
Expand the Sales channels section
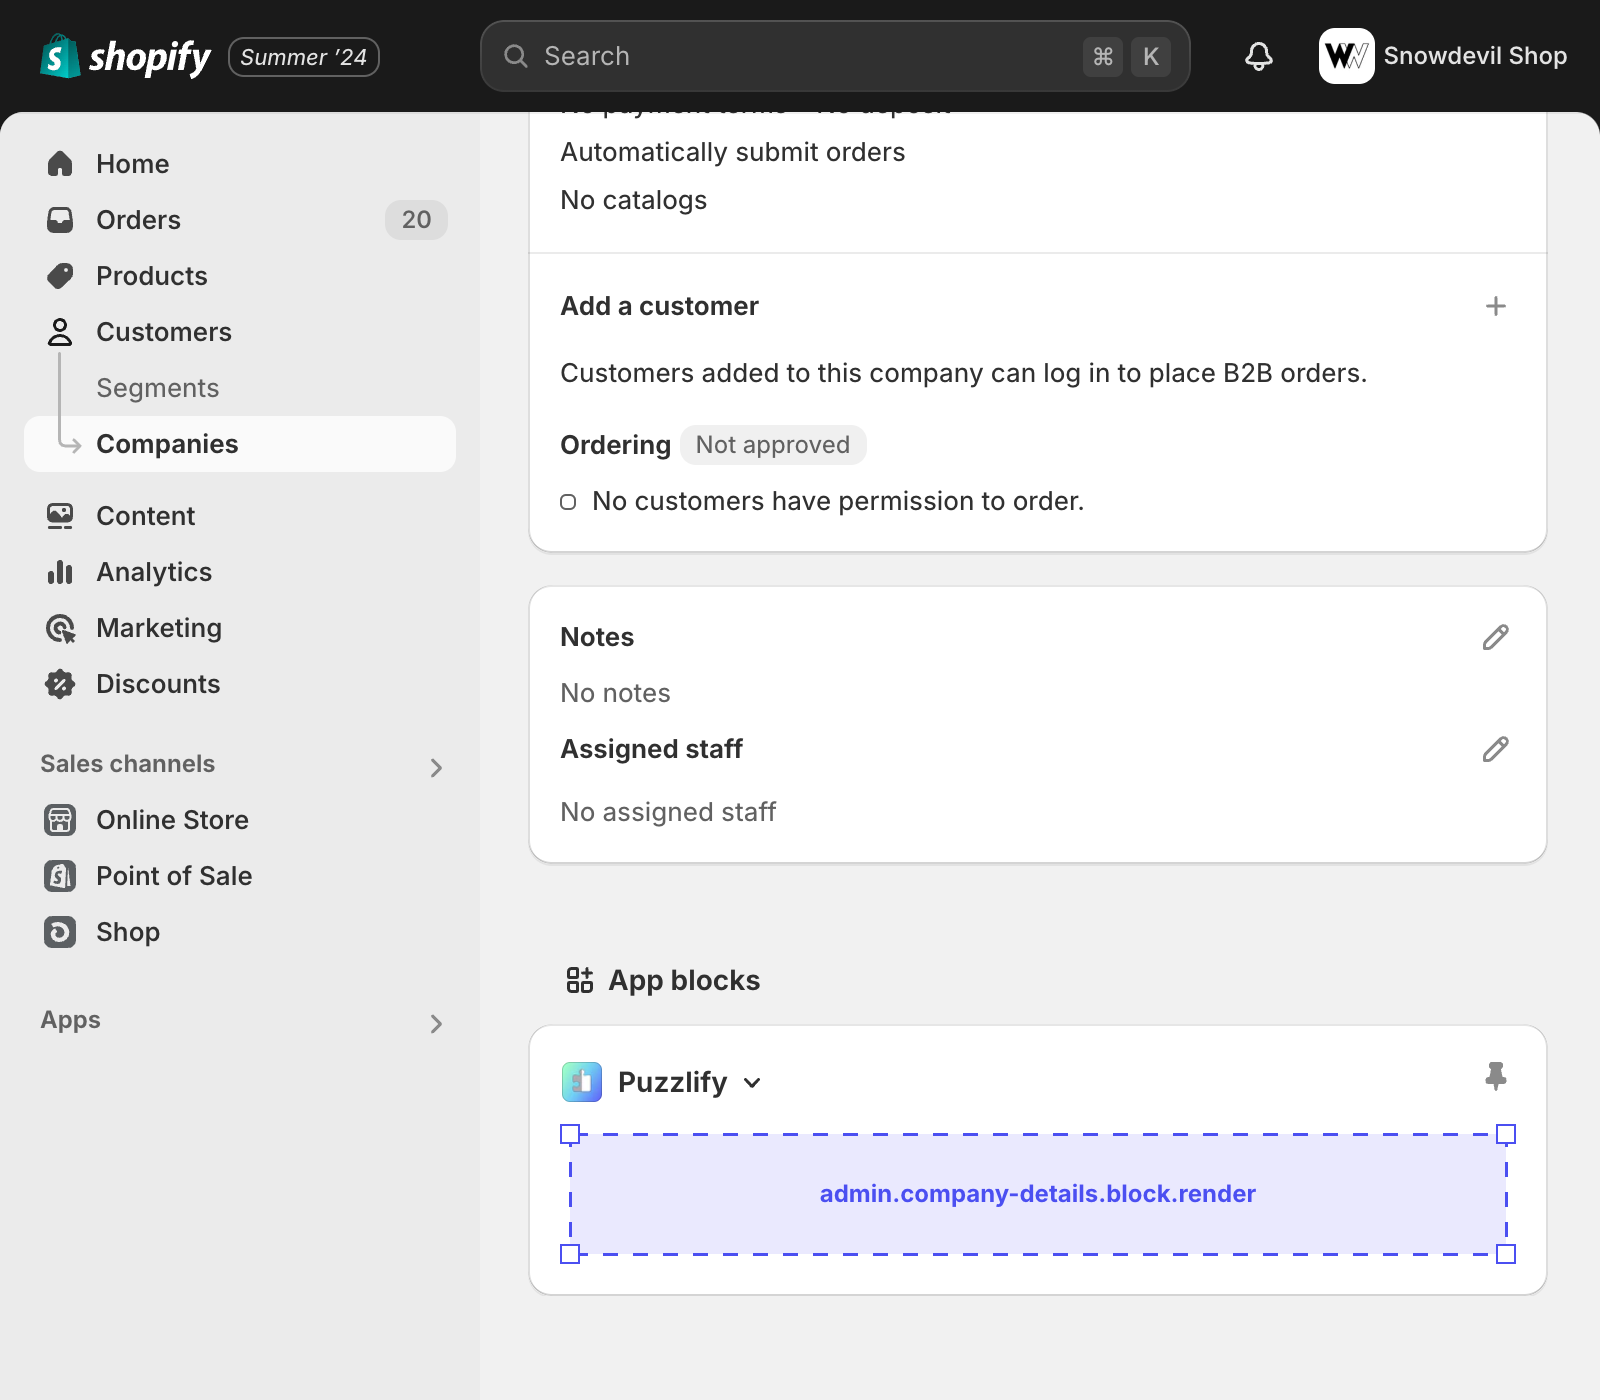436,767
